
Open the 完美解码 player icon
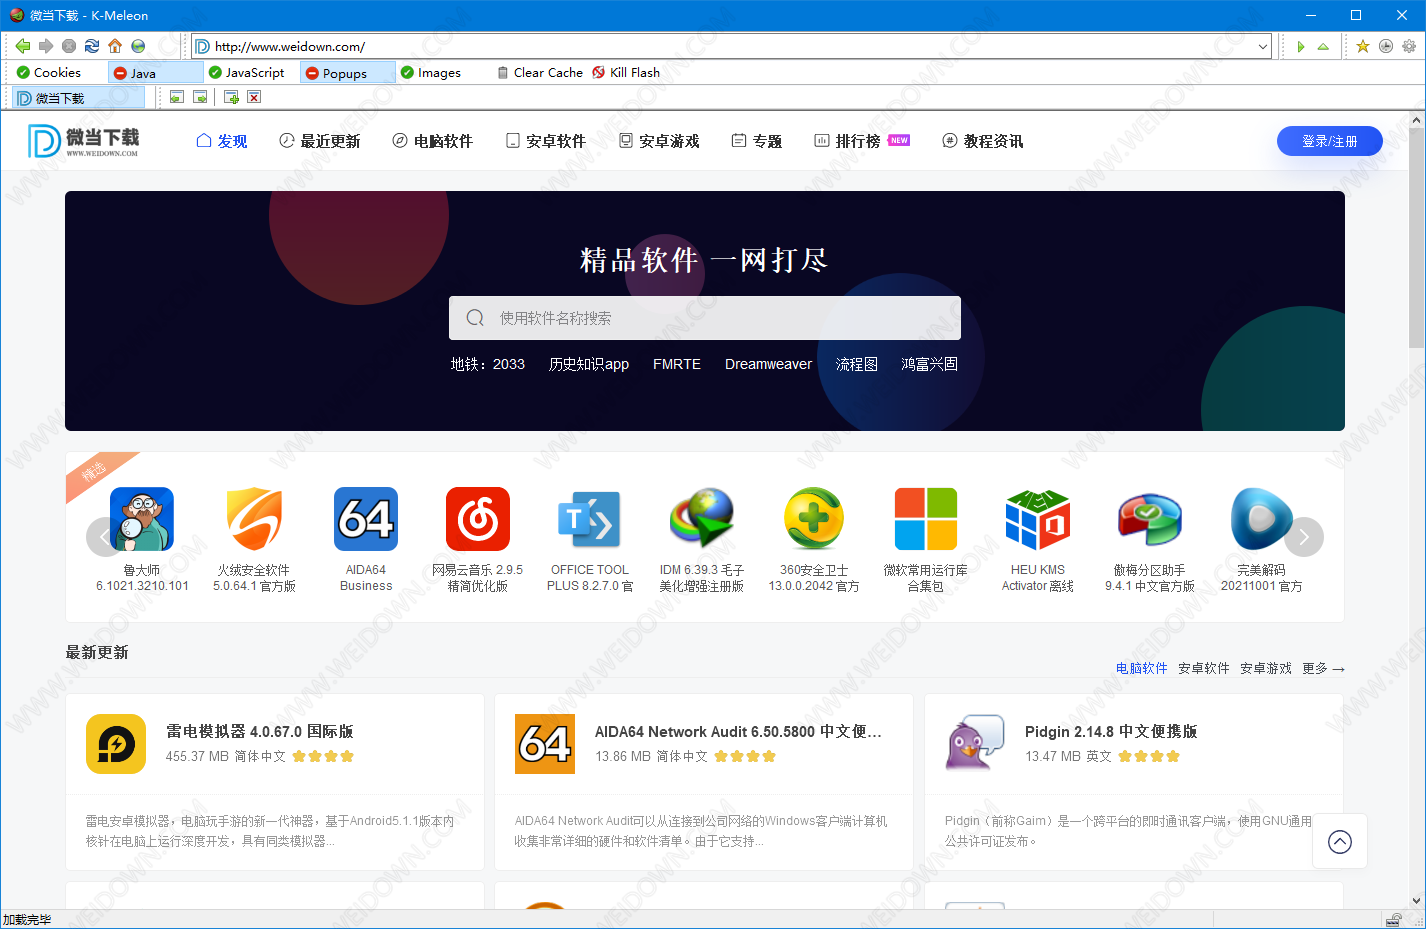click(1262, 519)
